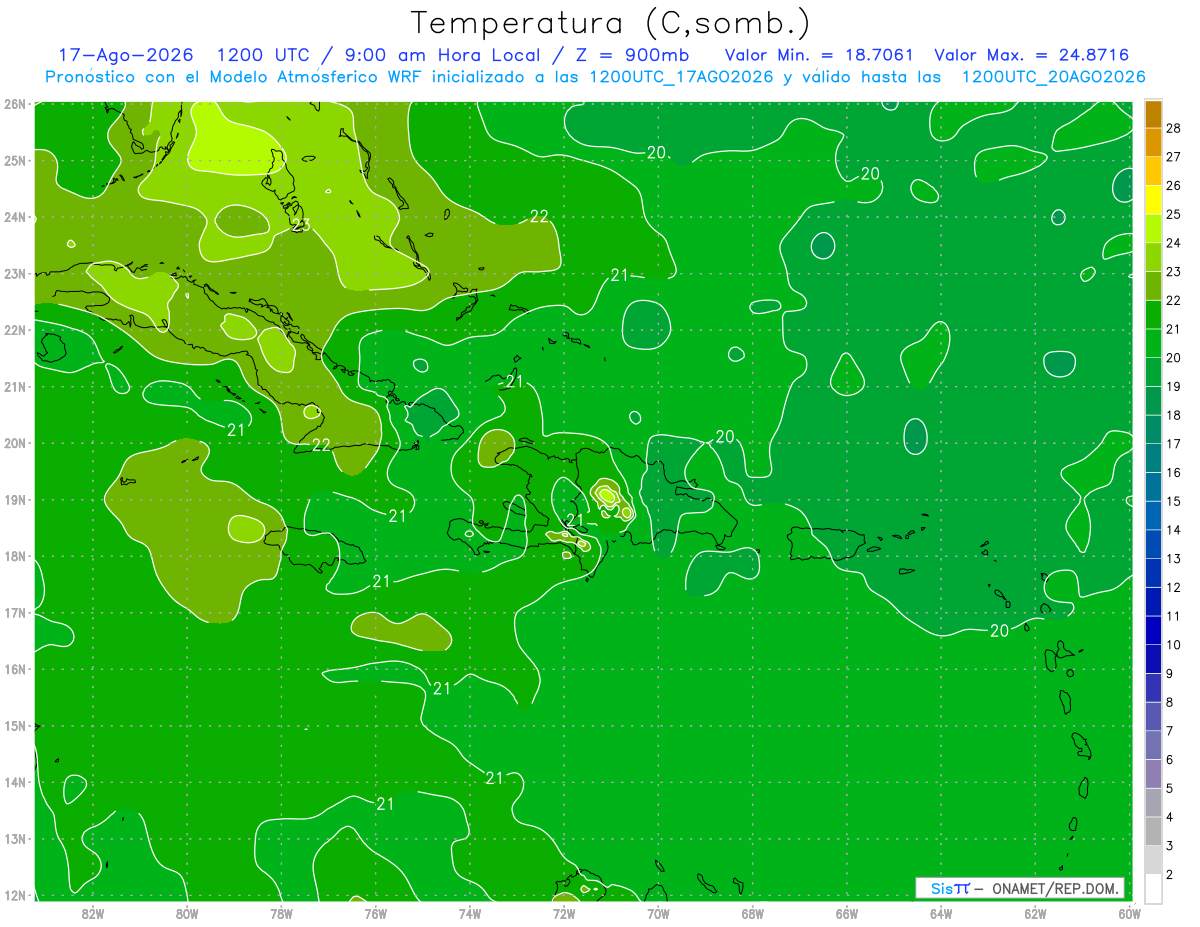Image resolution: width=1200 pixels, height=927 pixels.
Task: Click color bar value "15"
Action: 1174,501
